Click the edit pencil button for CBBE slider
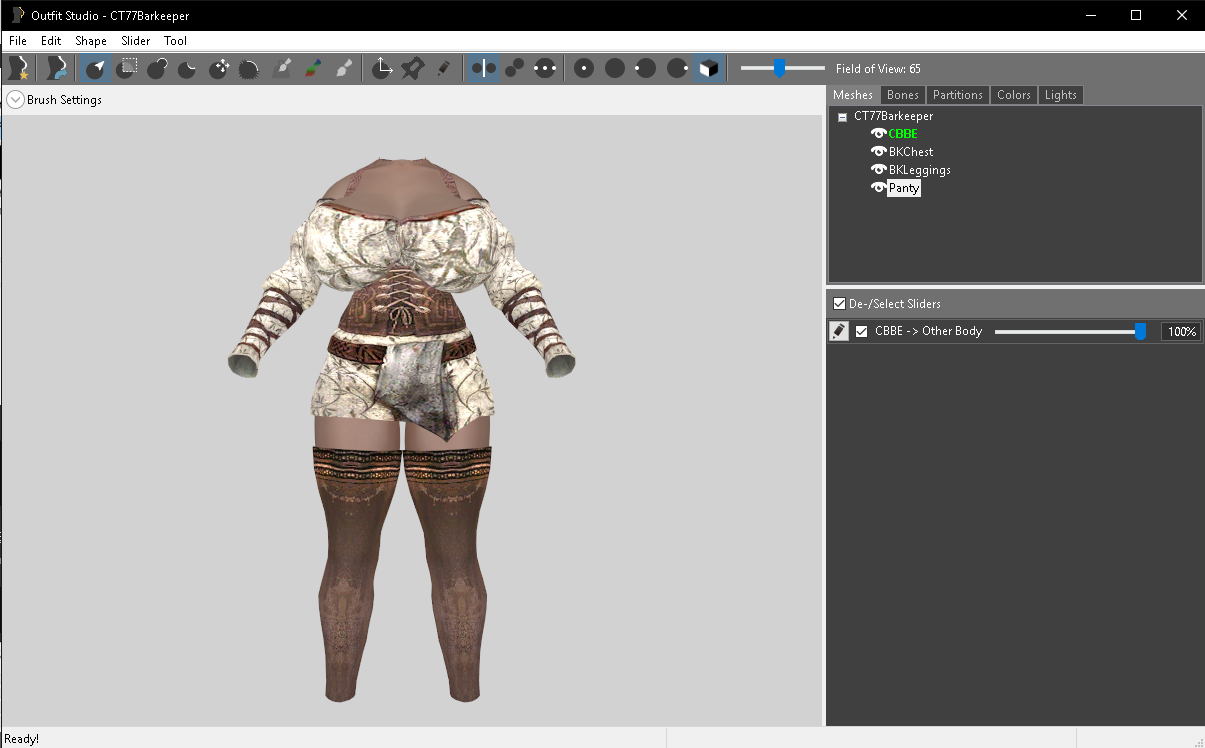1205x748 pixels. 839,332
